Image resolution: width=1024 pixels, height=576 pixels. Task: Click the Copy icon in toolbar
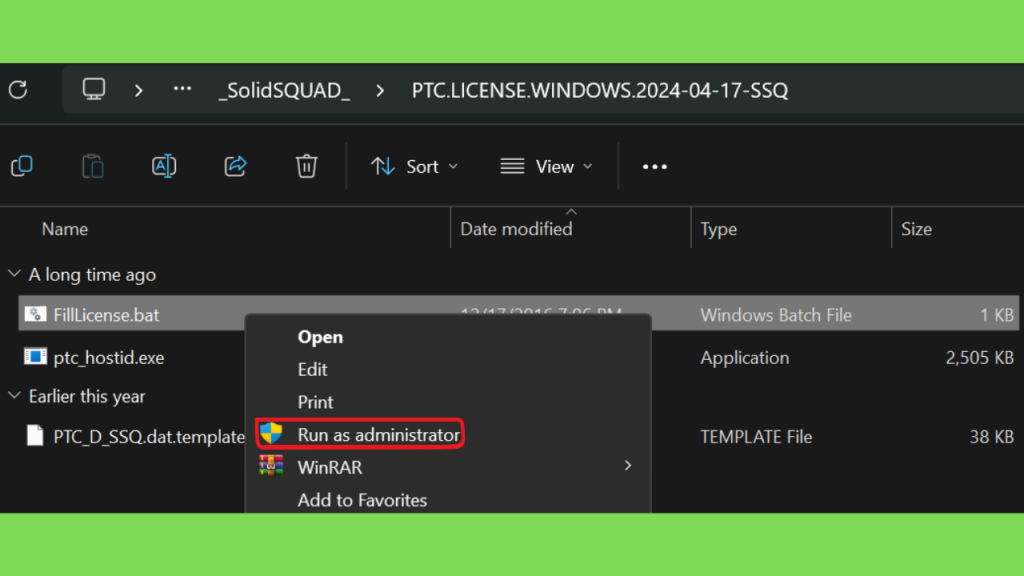point(21,166)
